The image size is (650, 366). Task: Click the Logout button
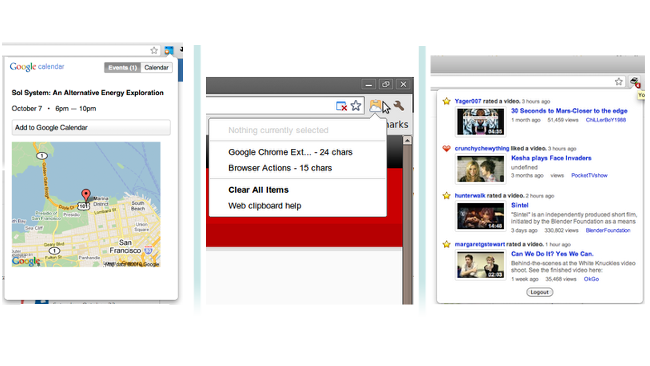click(x=539, y=292)
